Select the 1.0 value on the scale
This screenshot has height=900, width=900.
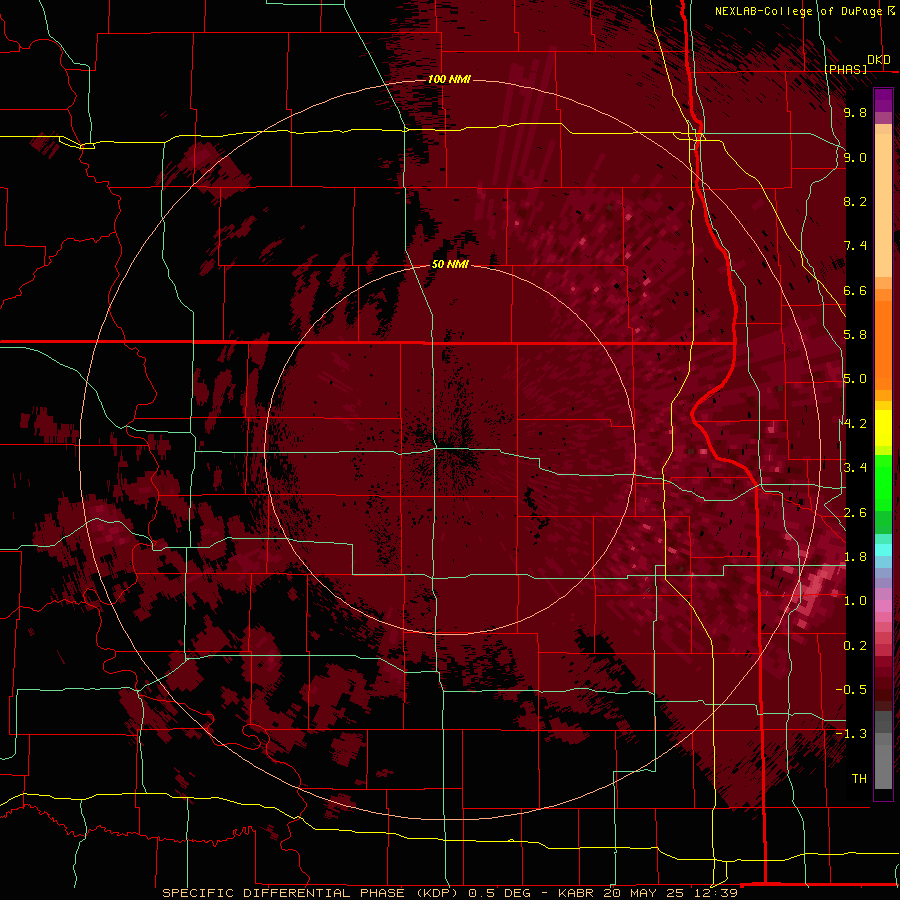tap(855, 601)
